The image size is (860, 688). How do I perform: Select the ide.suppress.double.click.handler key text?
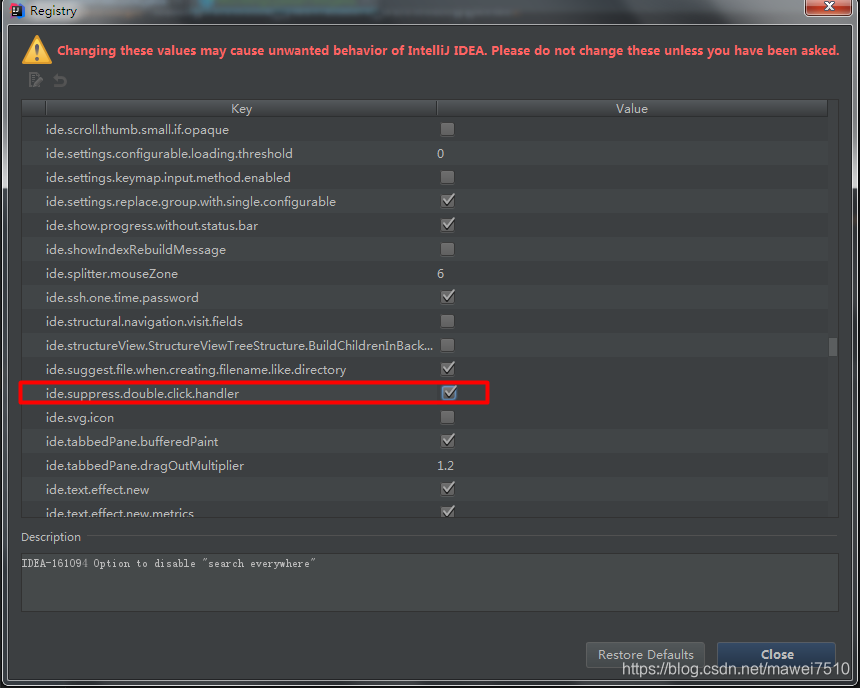pyautogui.click(x=143, y=393)
